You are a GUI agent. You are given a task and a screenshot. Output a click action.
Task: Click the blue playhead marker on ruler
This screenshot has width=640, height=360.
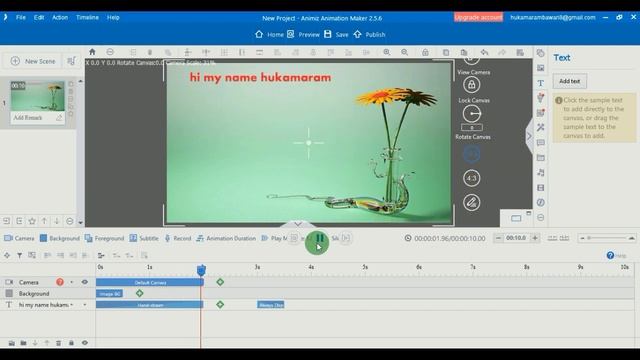click(201, 270)
